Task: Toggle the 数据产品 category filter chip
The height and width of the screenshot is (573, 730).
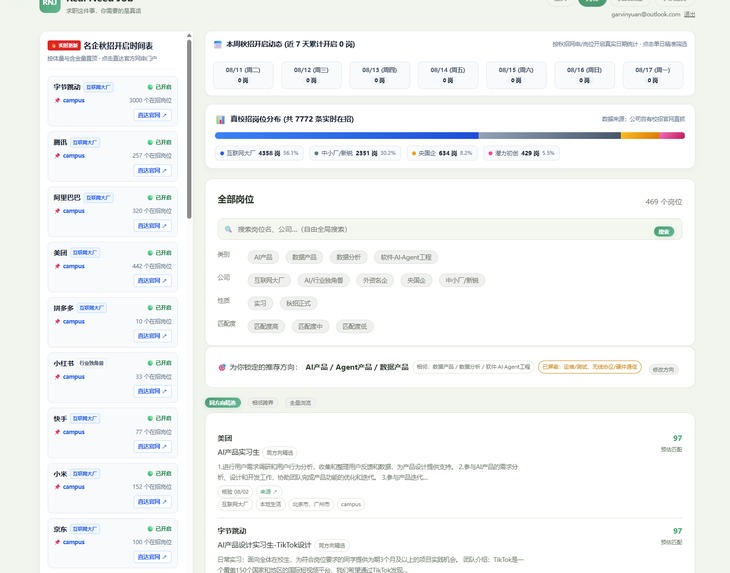Action: (x=304, y=257)
